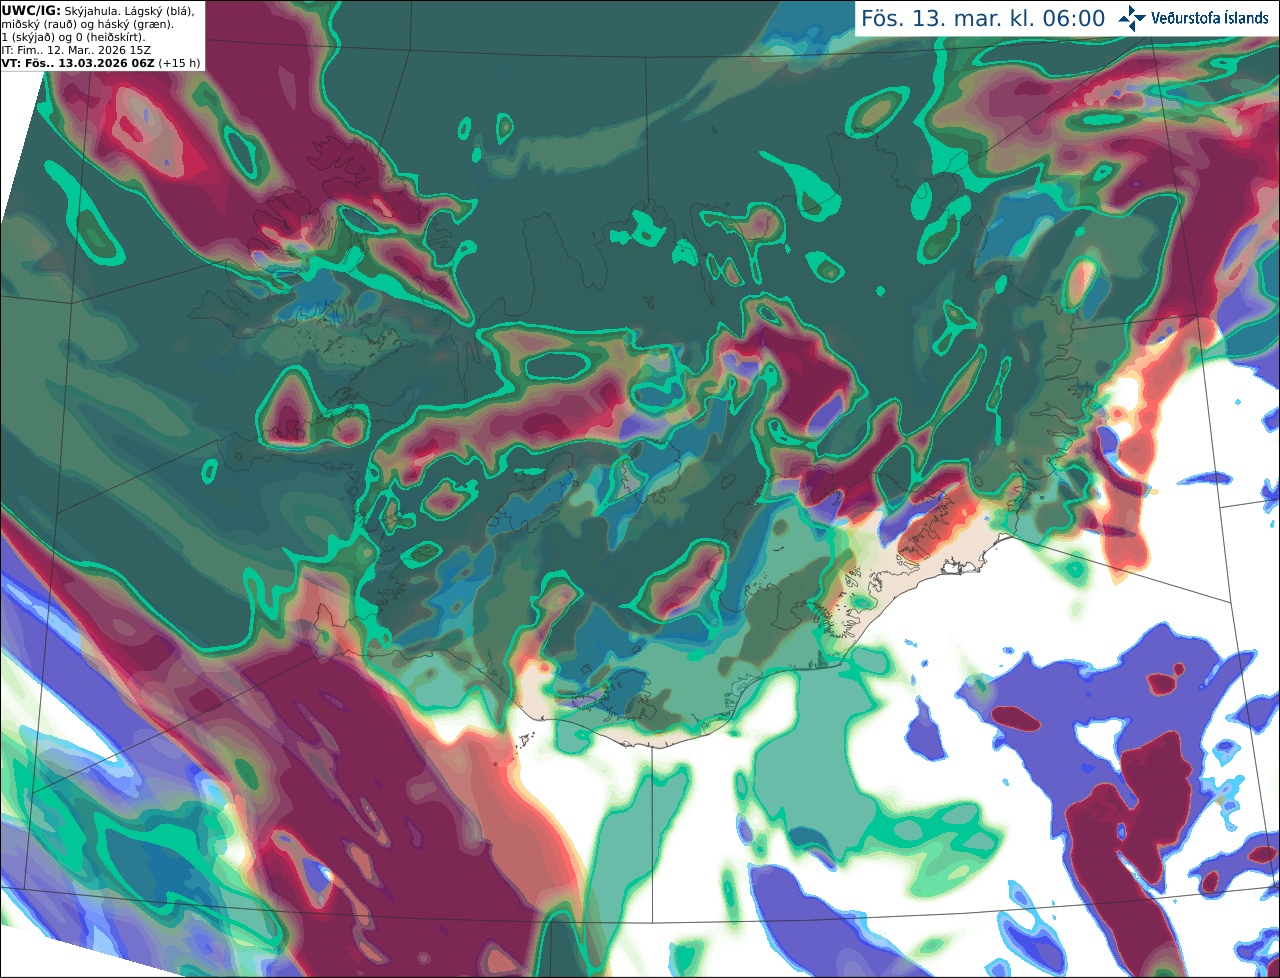Click the 'IT: Fim.. 12. Mar.. 2026 15Z' line
The height and width of the screenshot is (978, 1280).
(x=74, y=50)
